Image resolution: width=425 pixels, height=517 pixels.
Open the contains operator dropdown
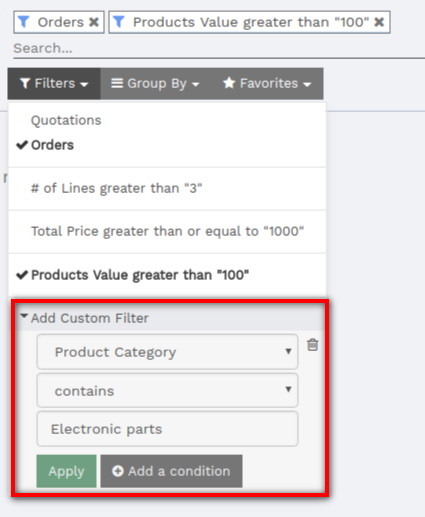(167, 390)
